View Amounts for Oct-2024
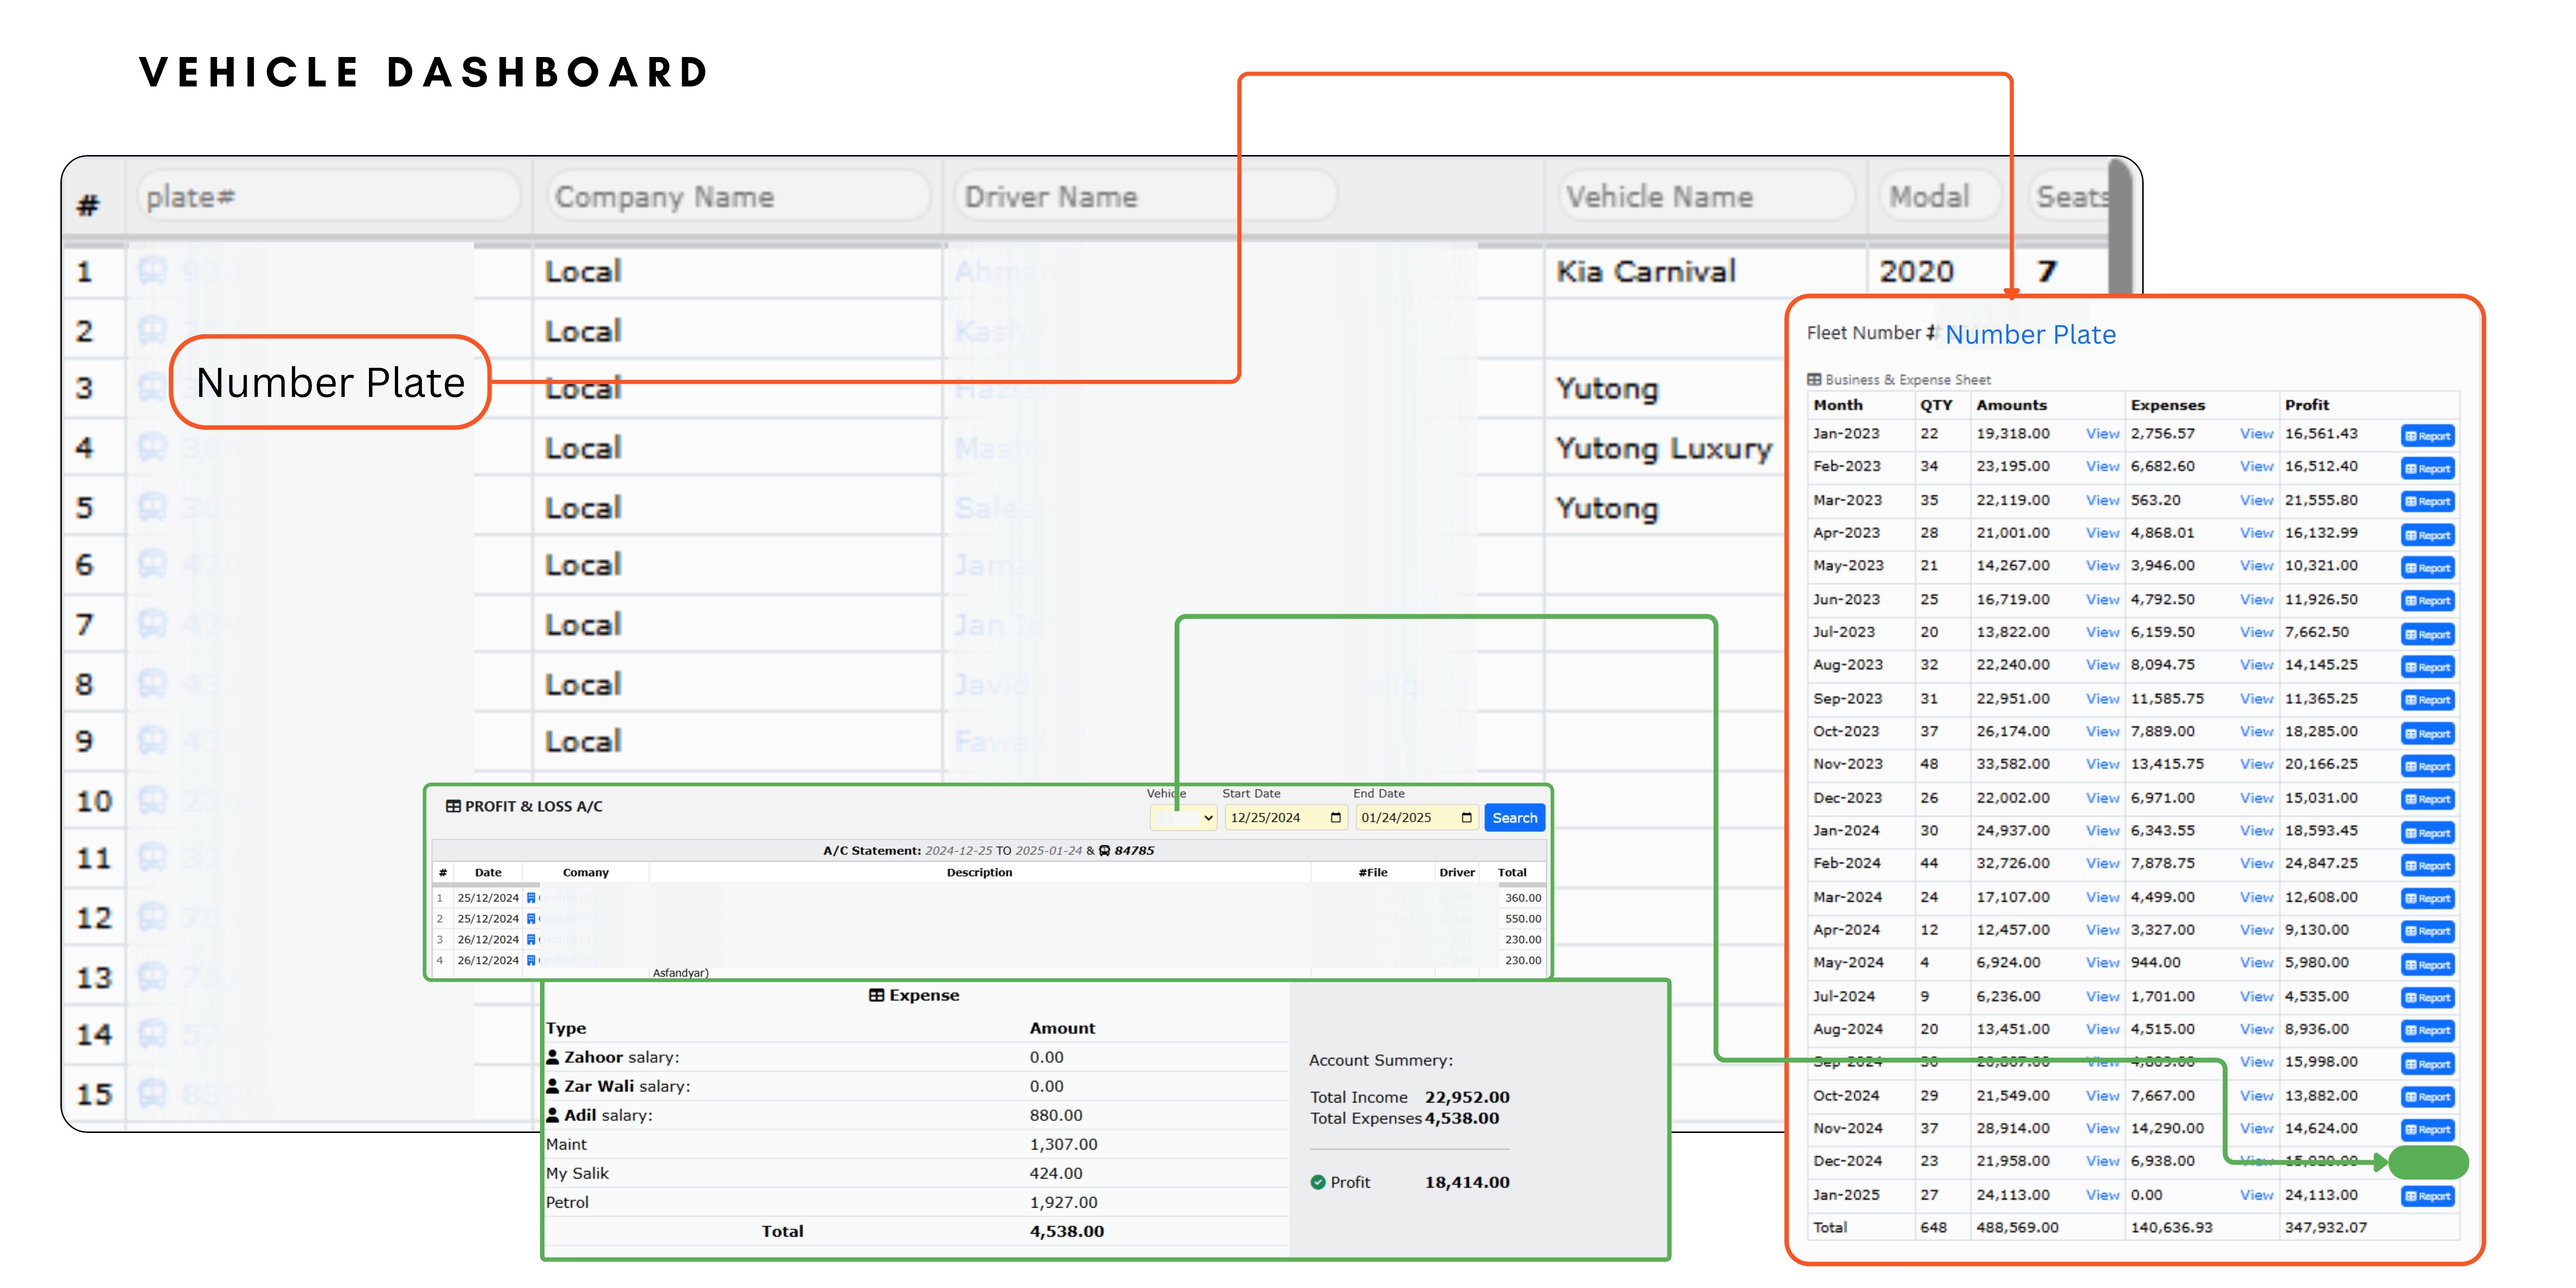The width and height of the screenshot is (2576, 1288). (2102, 1096)
